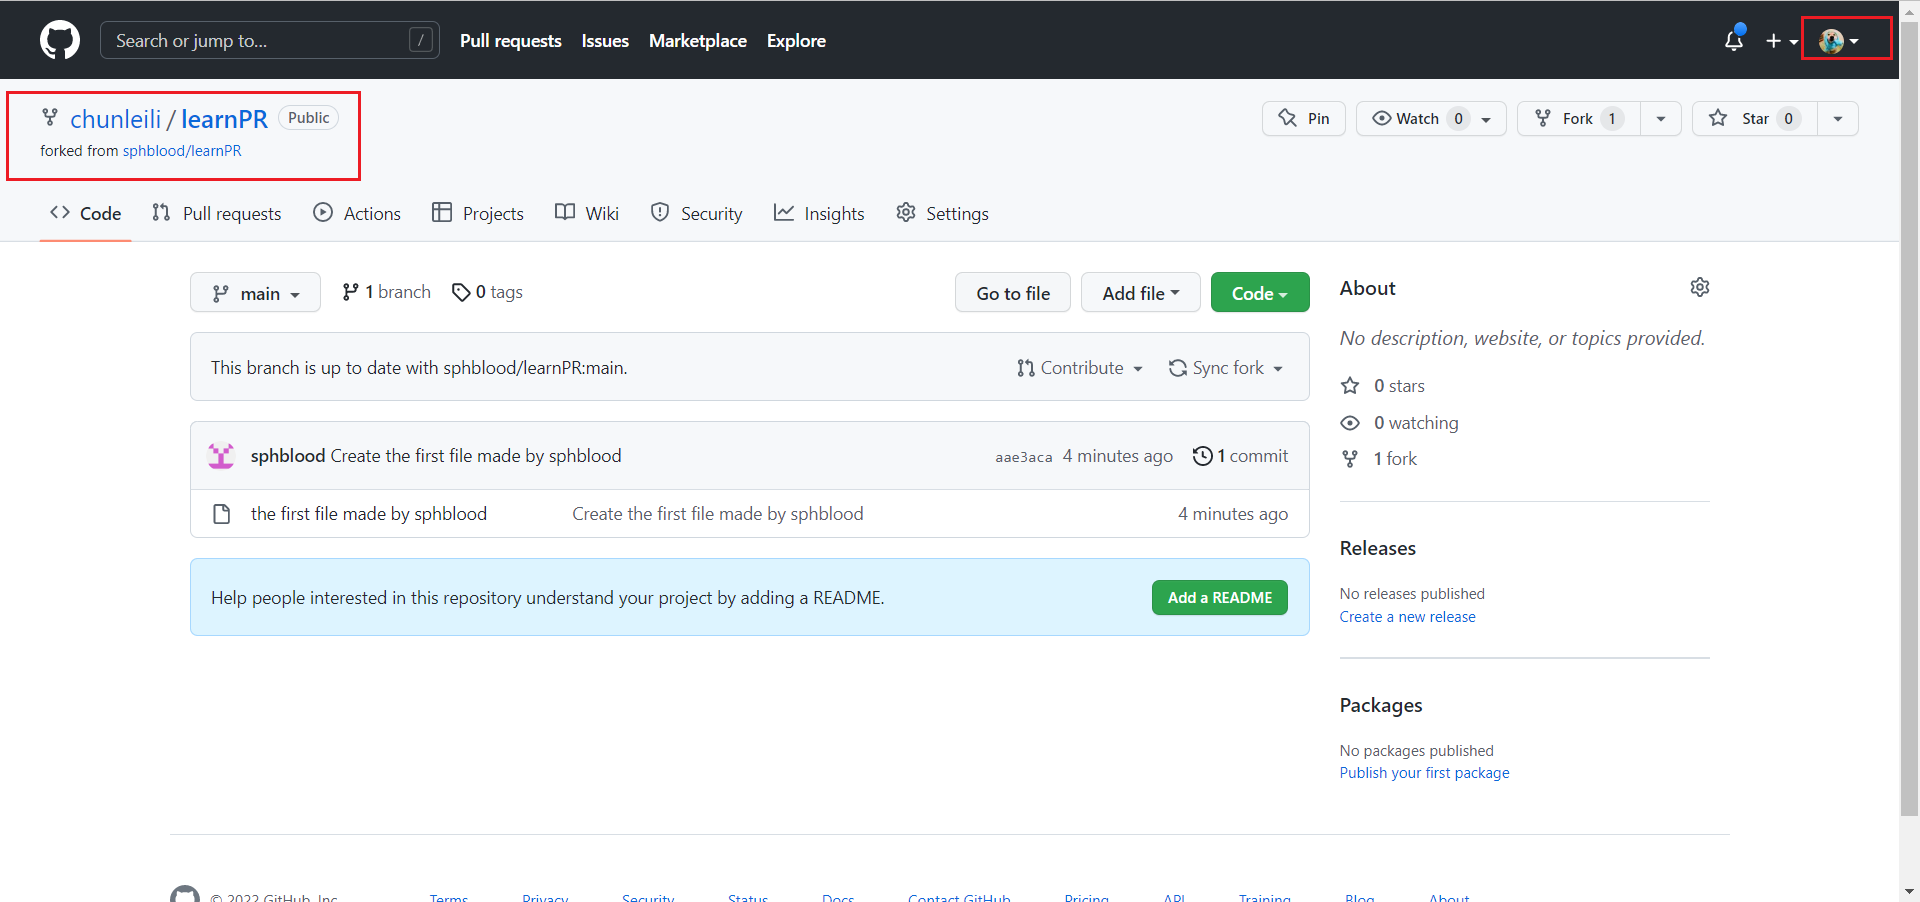The height and width of the screenshot is (902, 1920).
Task: Open the Projects tab
Action: click(x=478, y=213)
